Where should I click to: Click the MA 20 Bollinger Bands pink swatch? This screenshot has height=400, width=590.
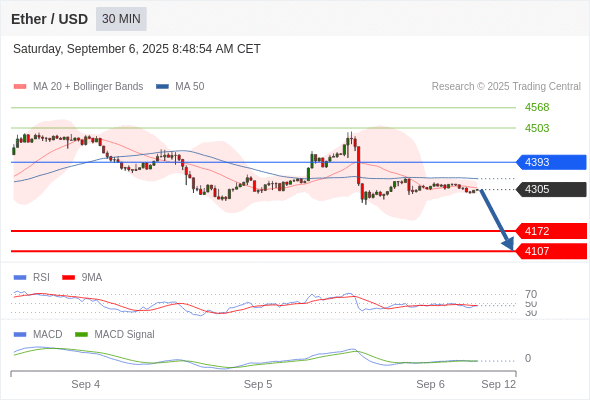(20, 87)
